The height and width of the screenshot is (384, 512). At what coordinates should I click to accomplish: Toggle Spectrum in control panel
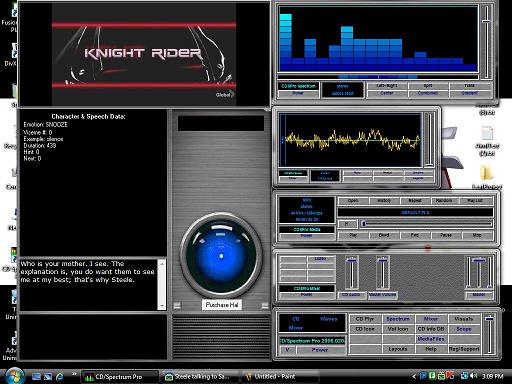point(398,319)
